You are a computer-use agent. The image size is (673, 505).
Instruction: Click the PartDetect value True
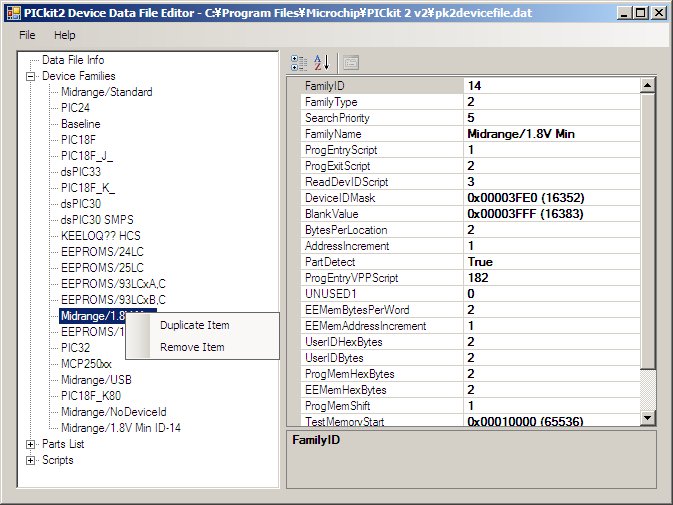[x=552, y=262]
